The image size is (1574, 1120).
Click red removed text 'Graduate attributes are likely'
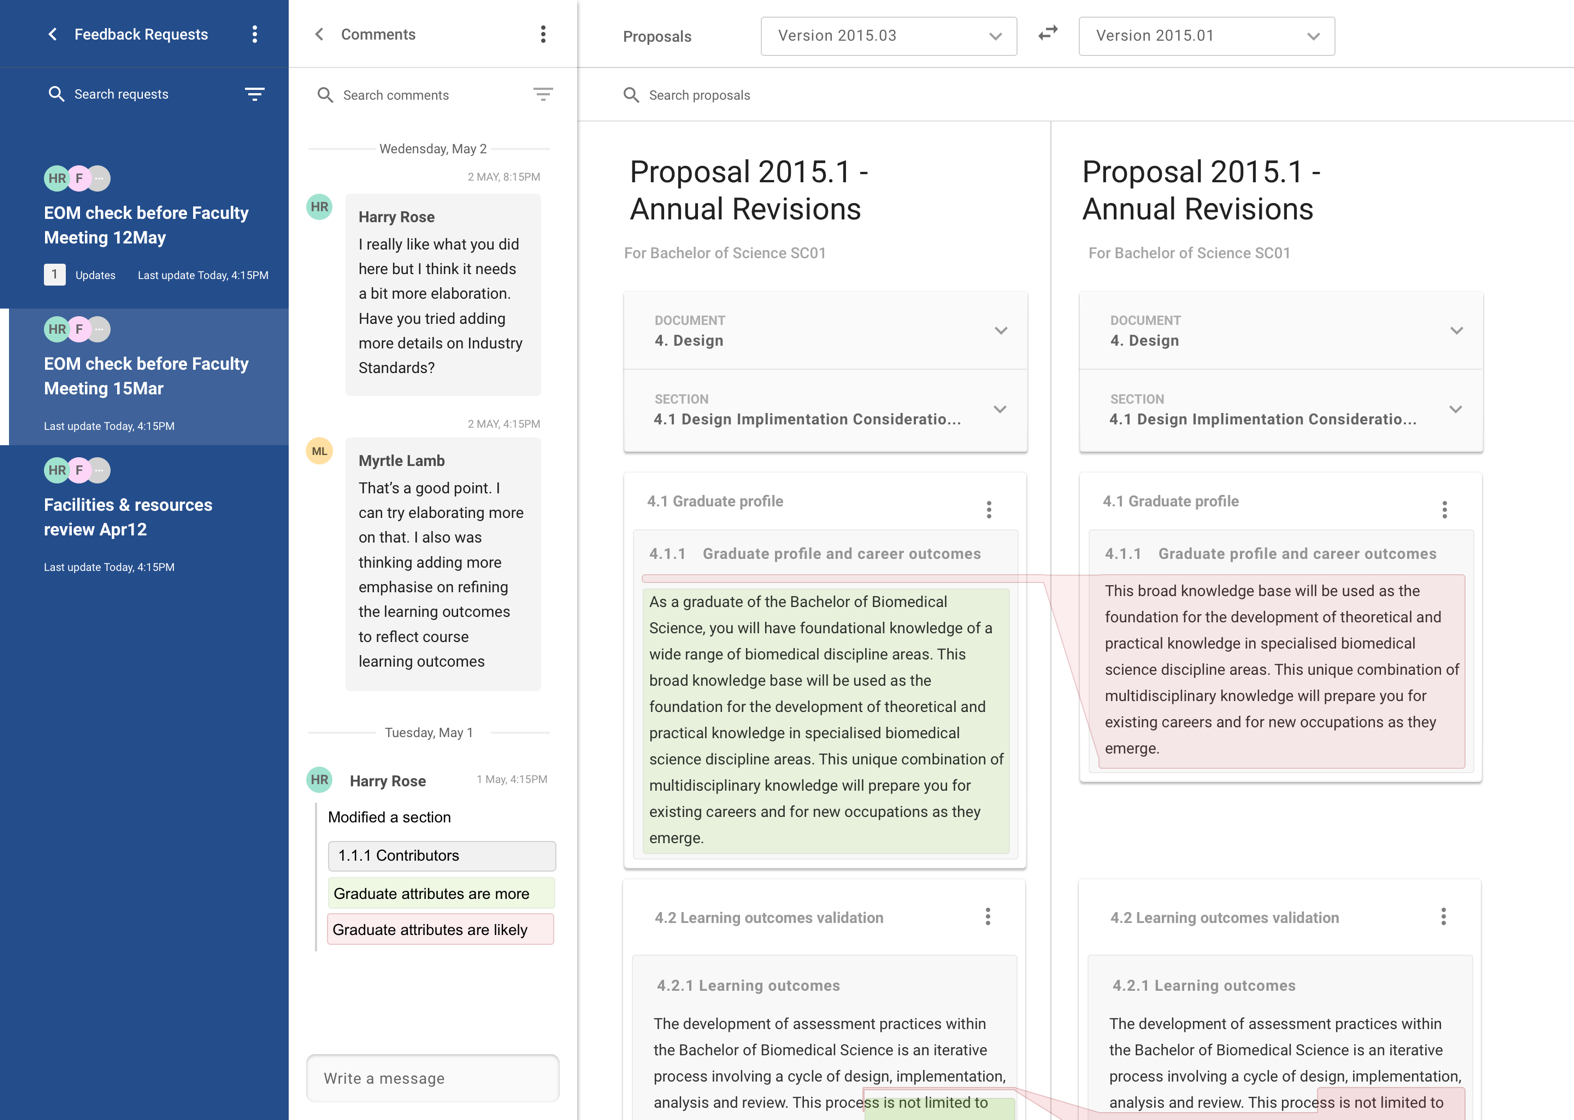click(440, 929)
